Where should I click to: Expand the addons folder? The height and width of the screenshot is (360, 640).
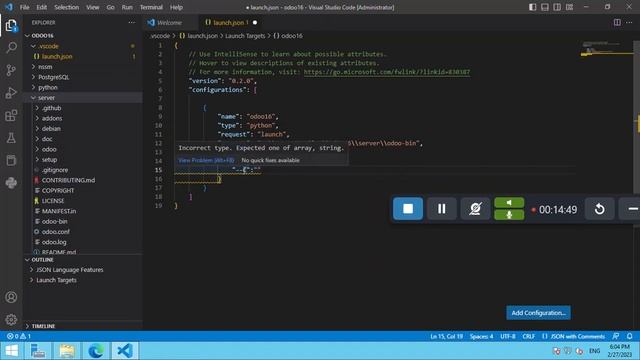52,118
